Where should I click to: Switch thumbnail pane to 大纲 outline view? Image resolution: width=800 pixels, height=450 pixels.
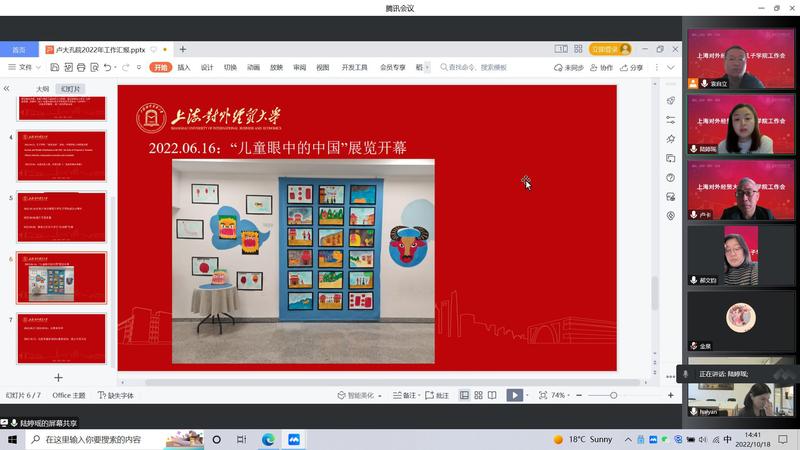42,89
